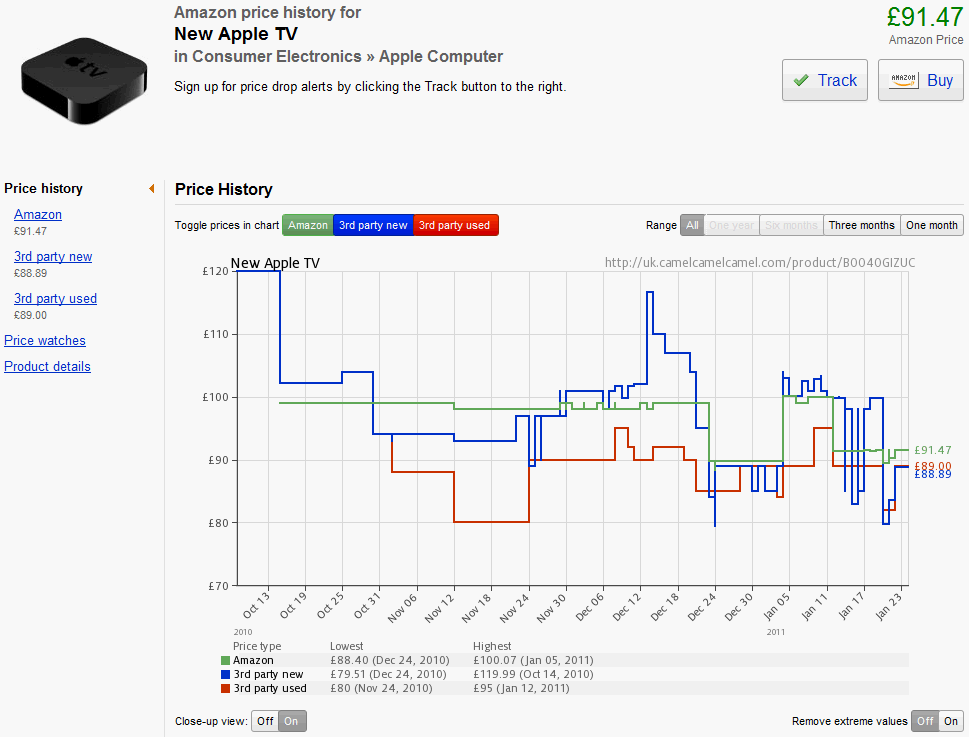
Task: Click the £120 label on the price axis
Action: click(x=215, y=271)
